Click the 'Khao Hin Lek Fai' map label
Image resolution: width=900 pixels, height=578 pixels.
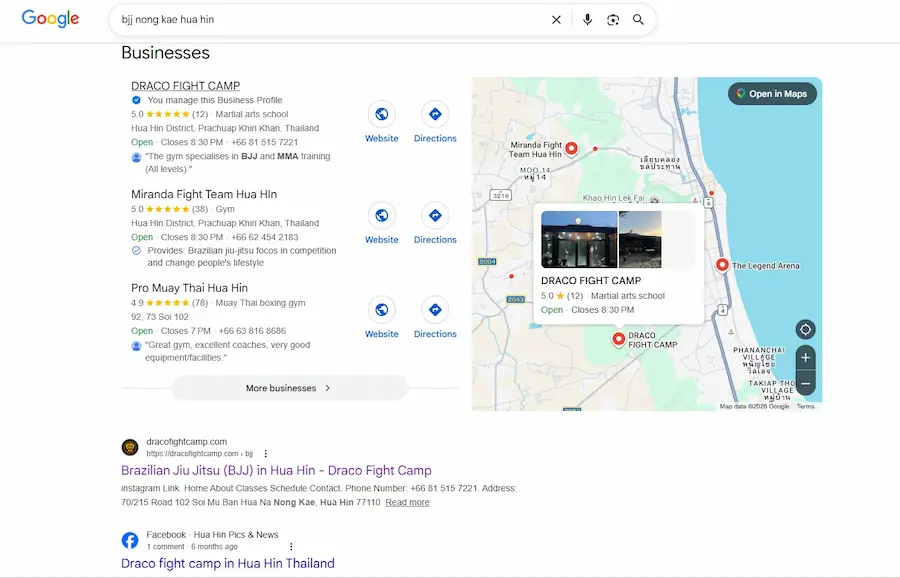coord(614,198)
